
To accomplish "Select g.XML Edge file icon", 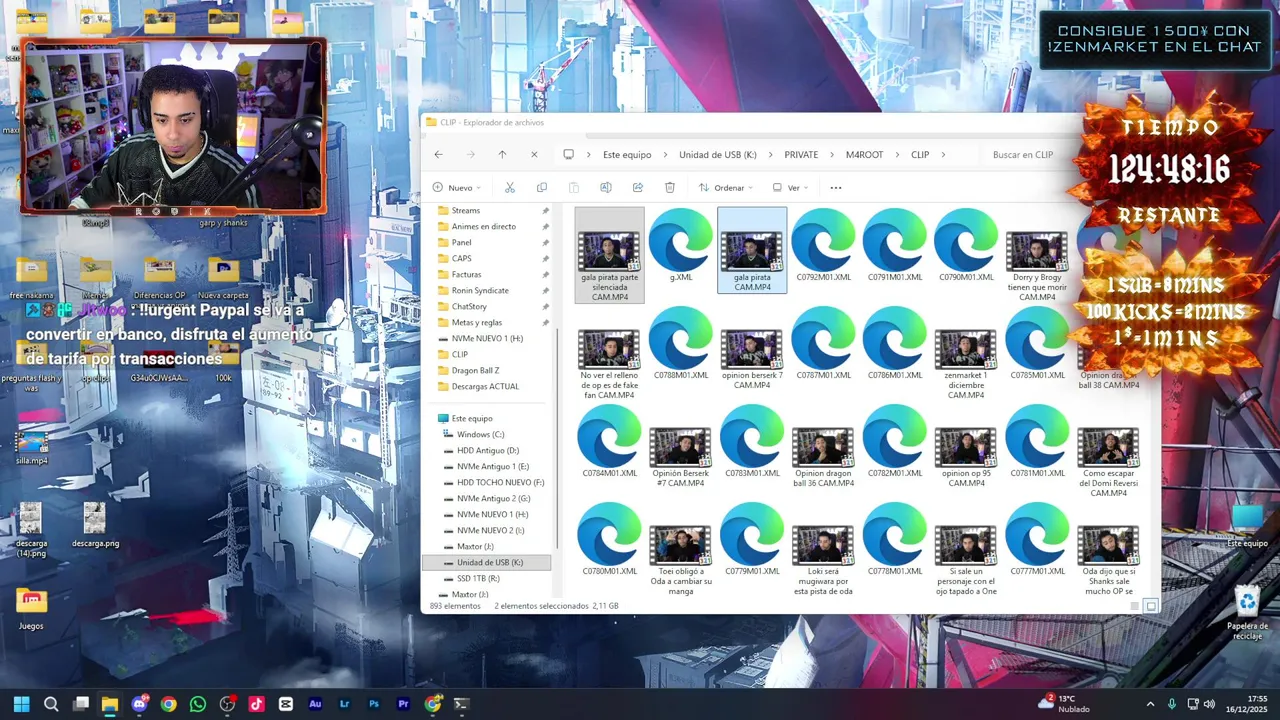I will coord(681,246).
